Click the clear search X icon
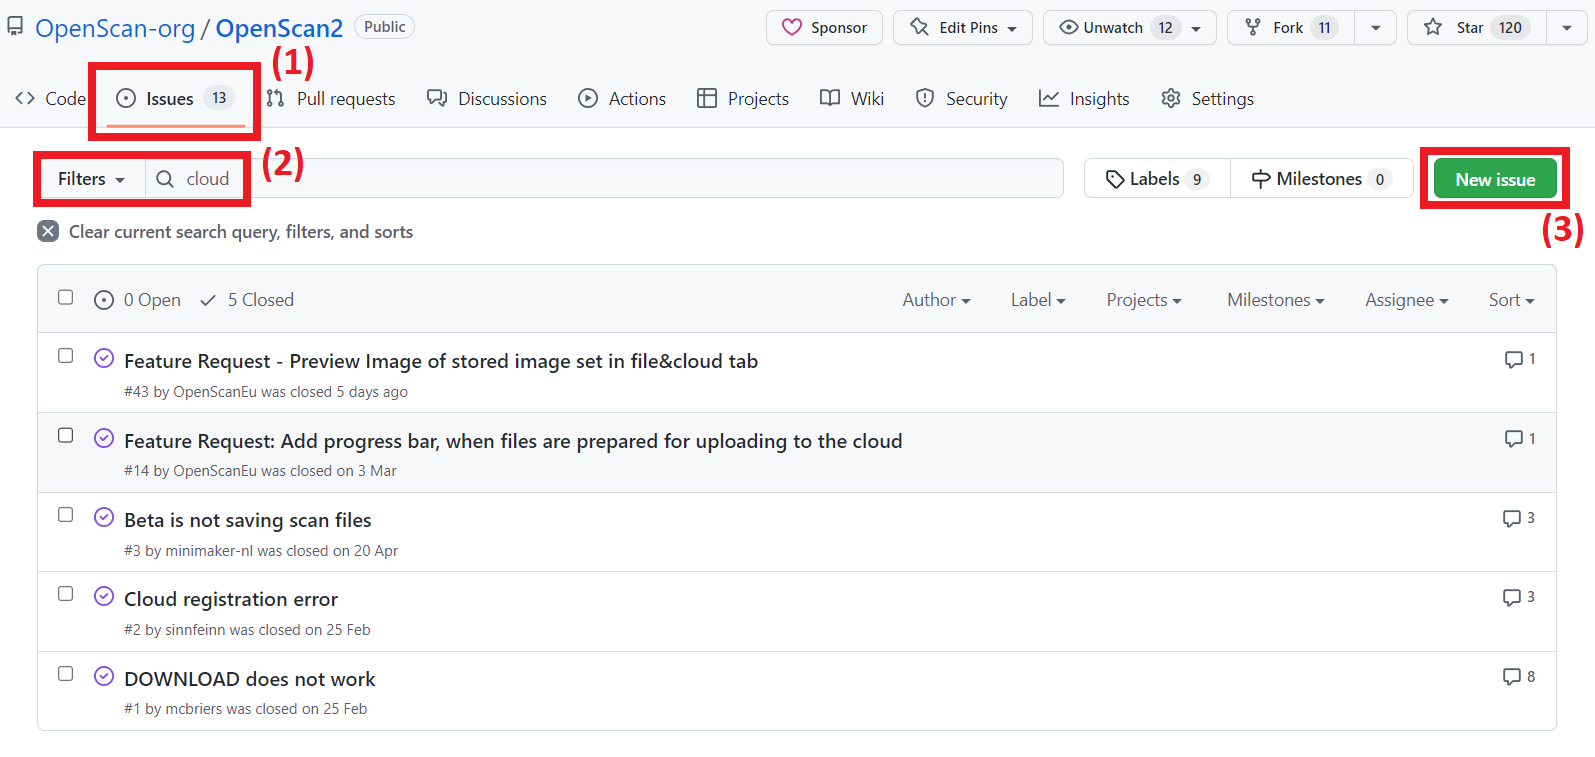 point(48,231)
